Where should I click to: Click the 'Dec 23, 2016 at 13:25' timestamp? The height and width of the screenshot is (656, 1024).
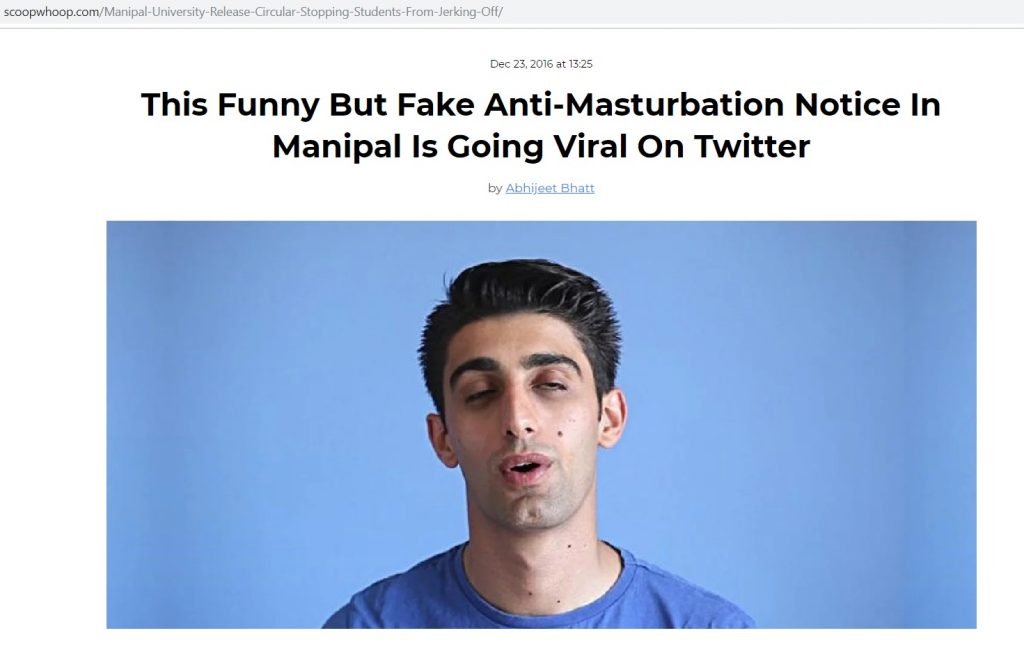tap(541, 64)
